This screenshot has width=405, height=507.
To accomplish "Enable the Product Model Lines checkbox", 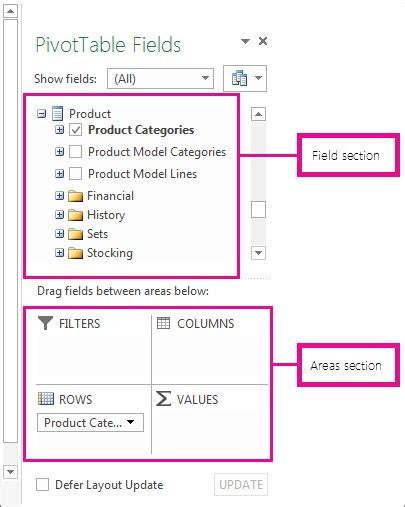I will point(75,174).
